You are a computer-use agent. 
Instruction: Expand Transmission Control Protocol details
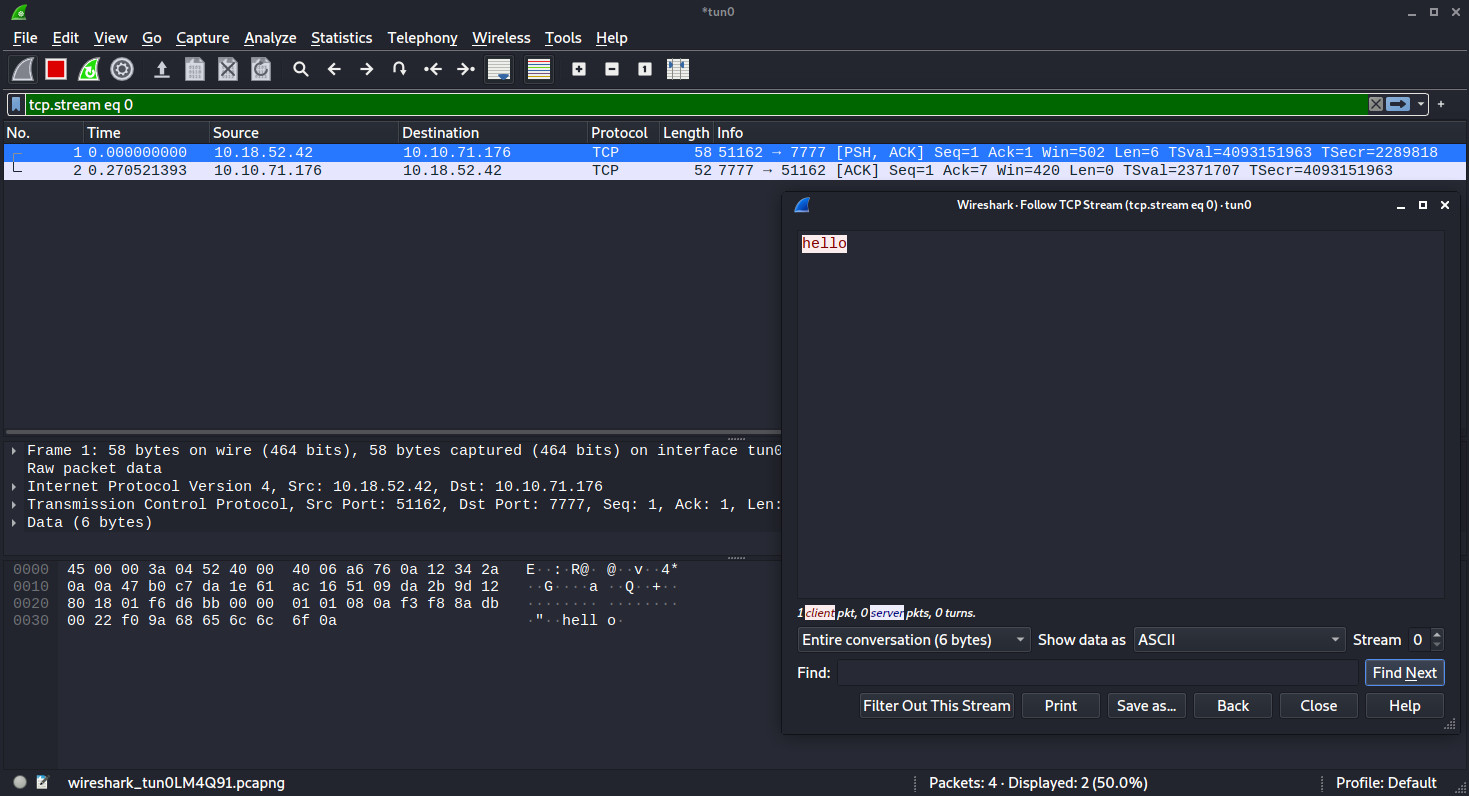tap(14, 505)
